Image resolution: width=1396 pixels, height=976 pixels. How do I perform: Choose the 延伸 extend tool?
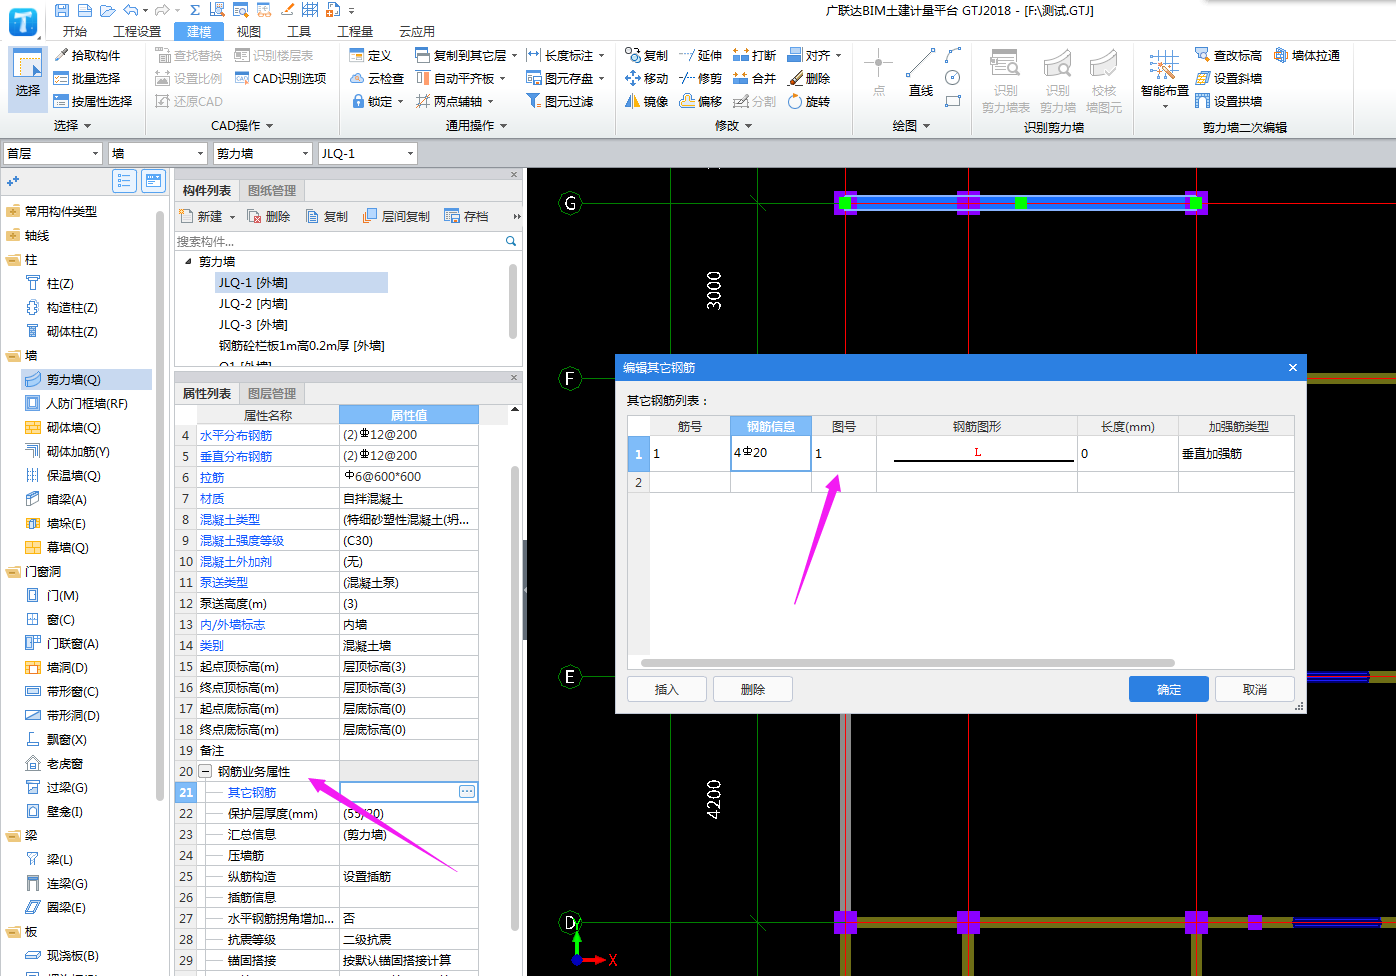click(x=700, y=55)
